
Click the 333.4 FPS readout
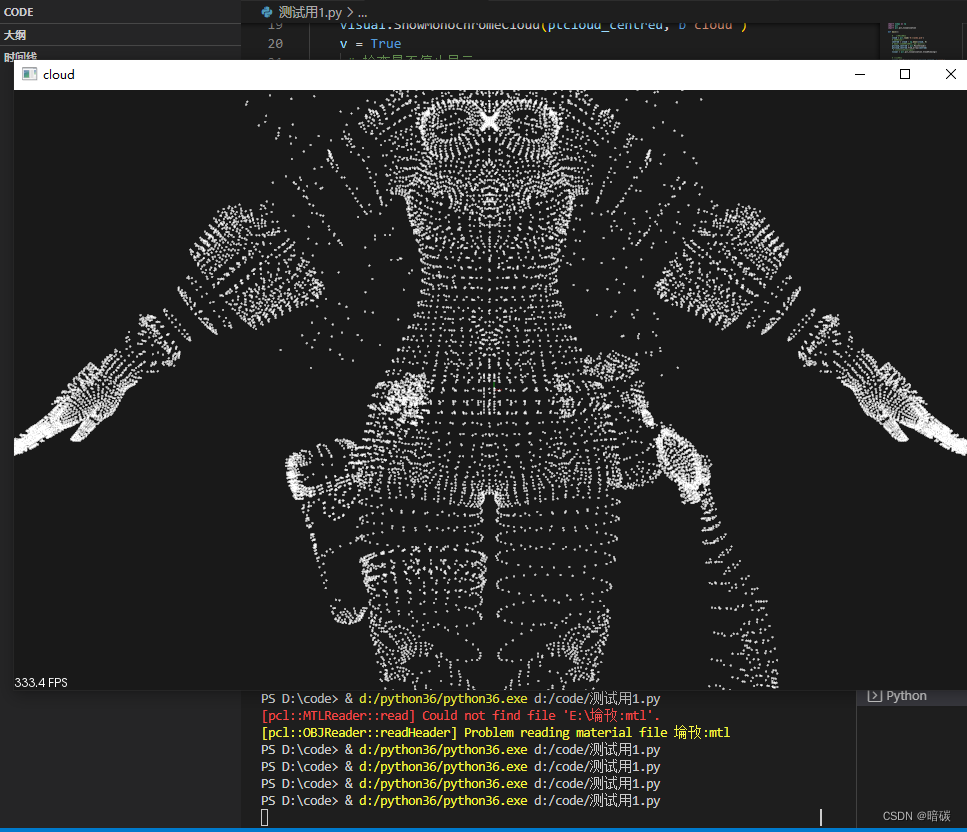pyautogui.click(x=41, y=682)
